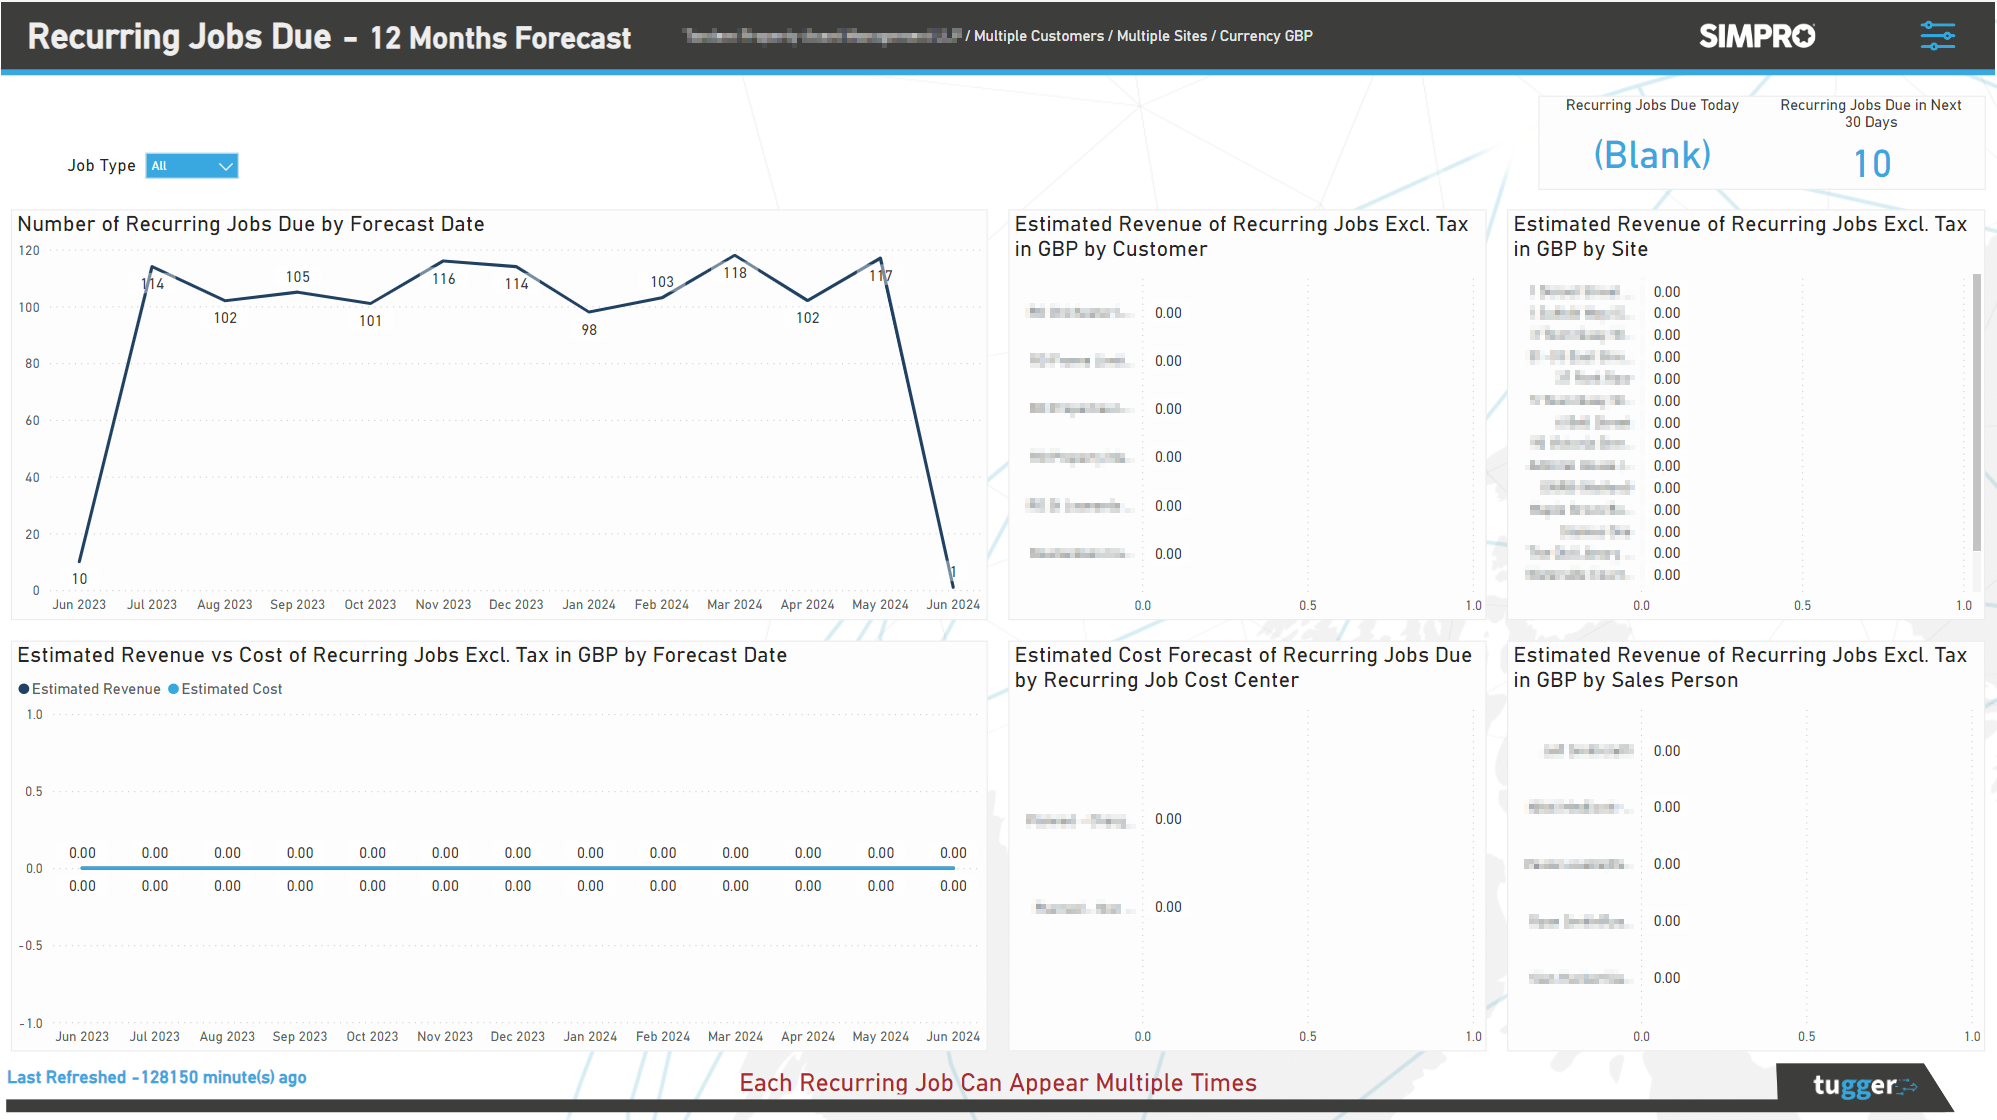
Task: Click the SIMPRO logo in the header
Action: coord(1755,36)
